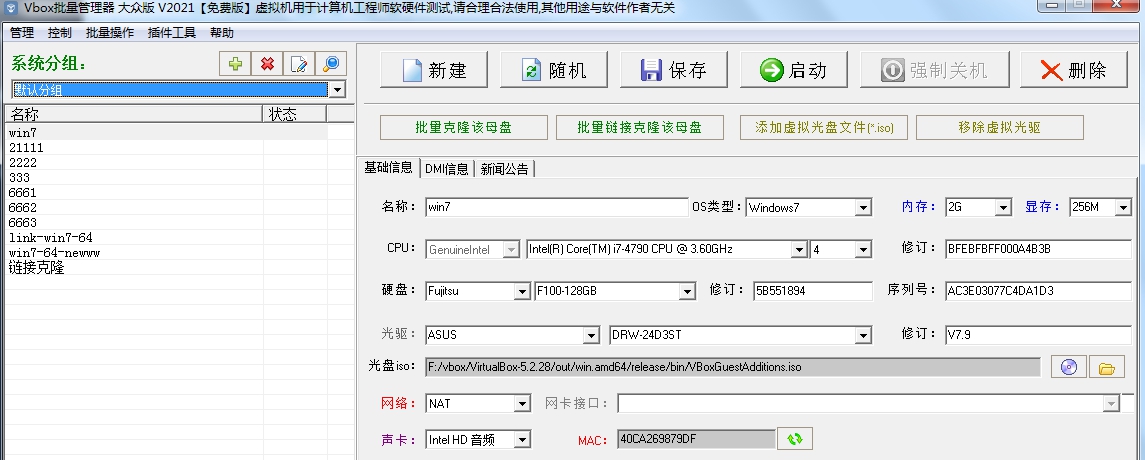Screen dimensions: 1145x460
Task: Click 添加虚拟光盘文件(*.iso) button
Action: click(824, 127)
